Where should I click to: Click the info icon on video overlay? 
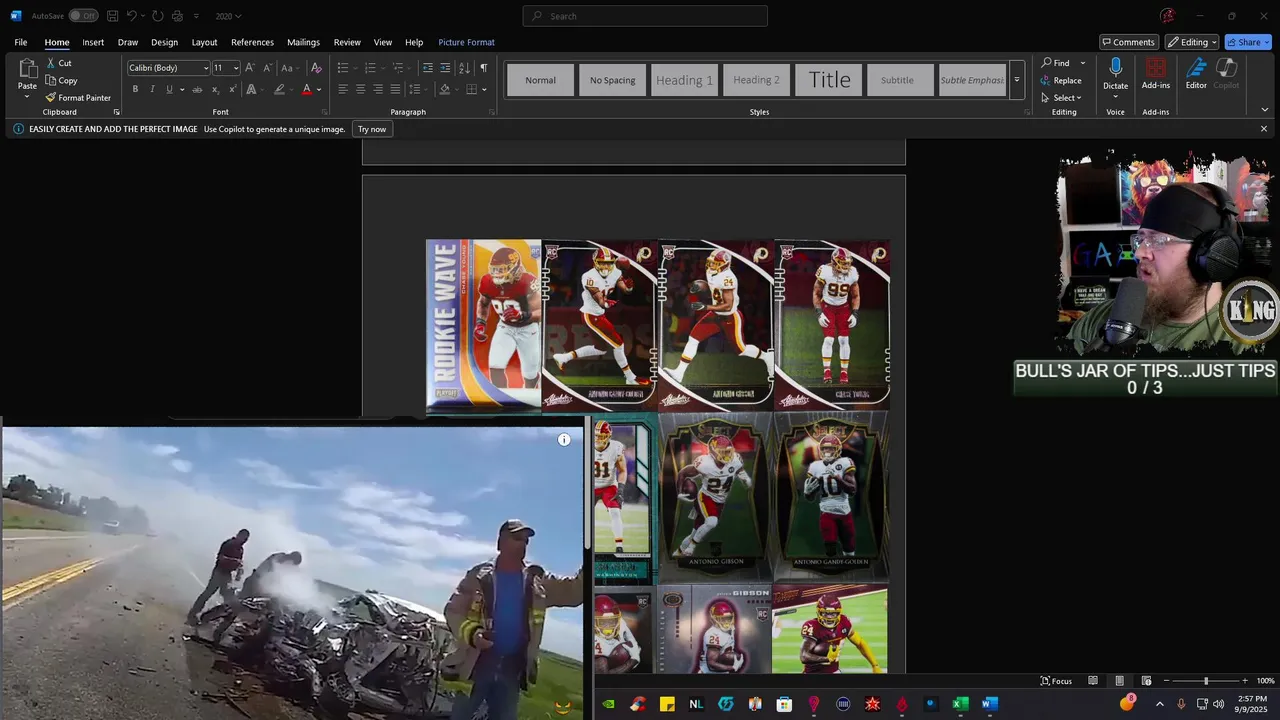[564, 440]
